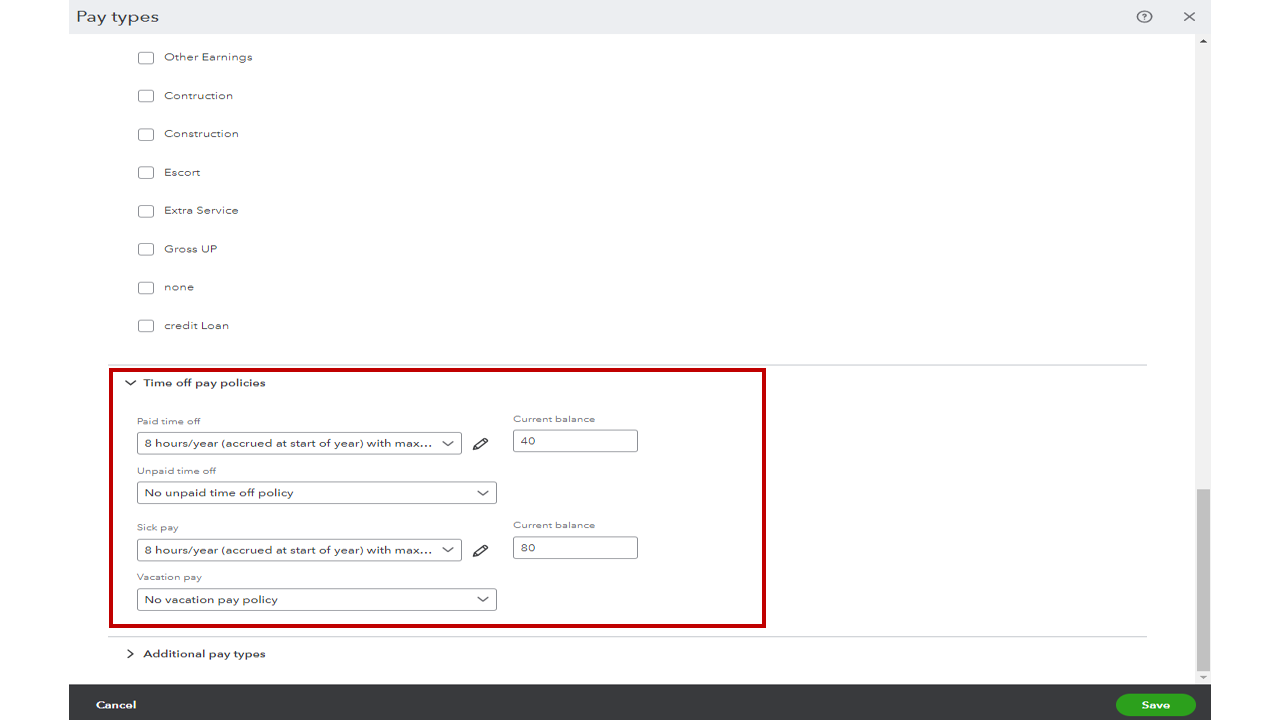Enable the Other Earnings pay type
The width and height of the screenshot is (1280, 720).
(145, 57)
